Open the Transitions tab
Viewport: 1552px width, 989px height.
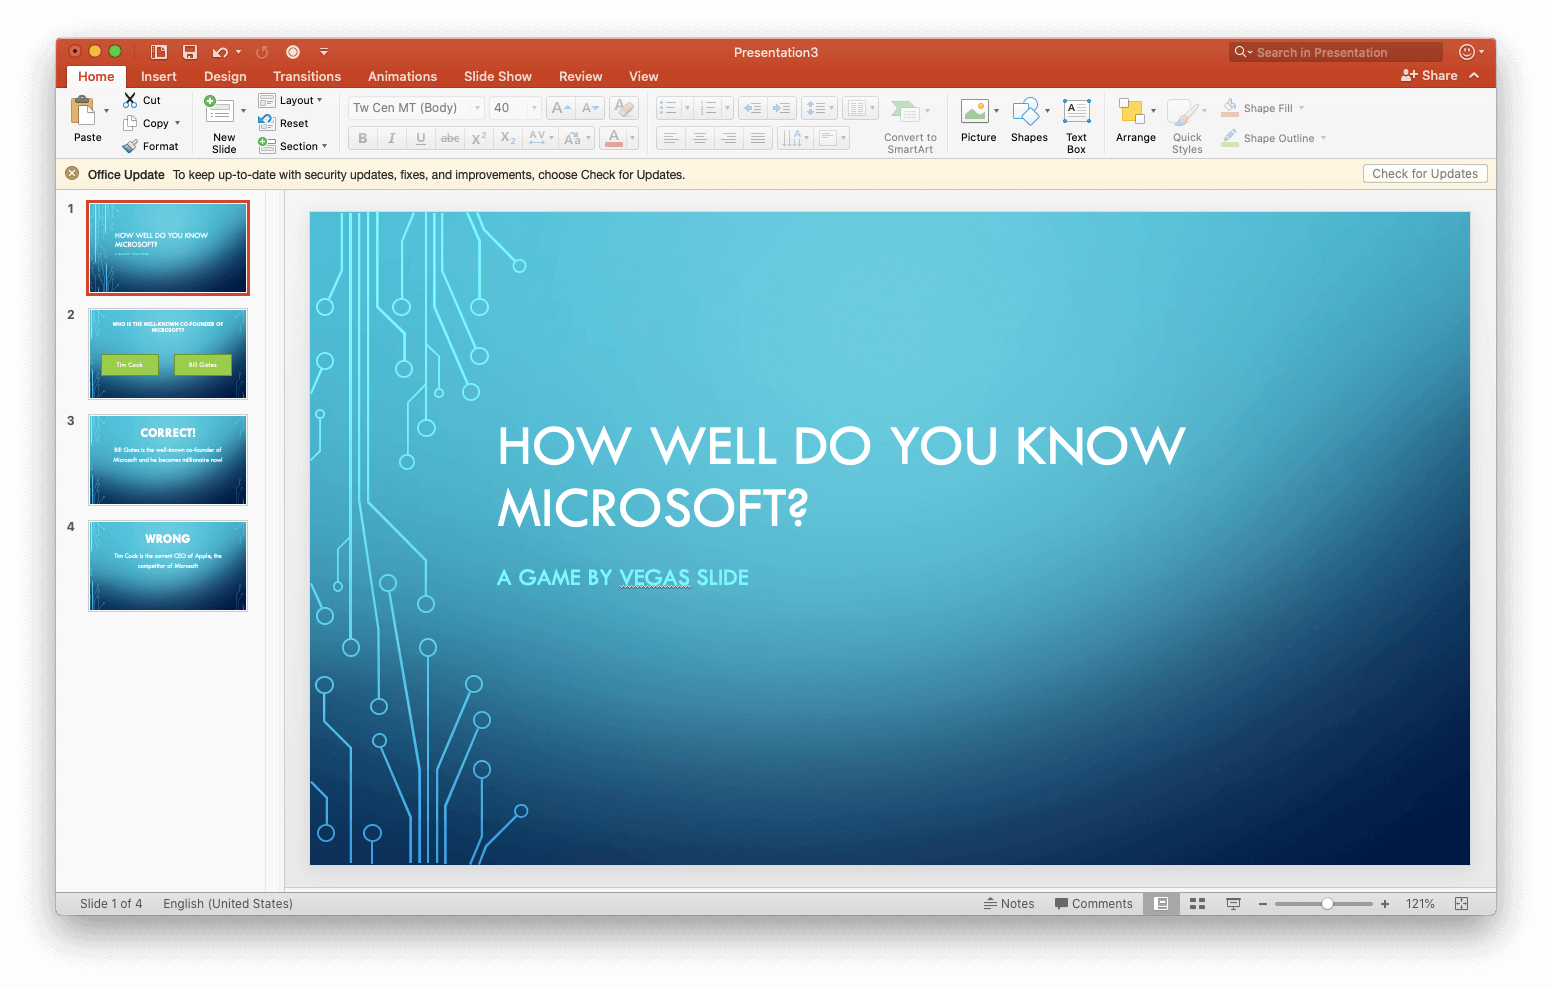(307, 76)
